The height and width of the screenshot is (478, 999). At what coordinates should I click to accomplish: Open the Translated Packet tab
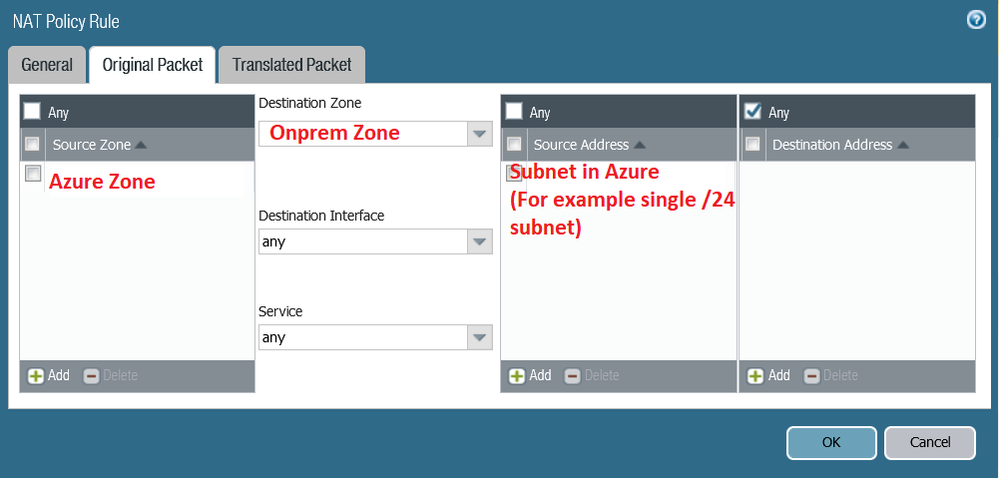pyautogui.click(x=291, y=65)
